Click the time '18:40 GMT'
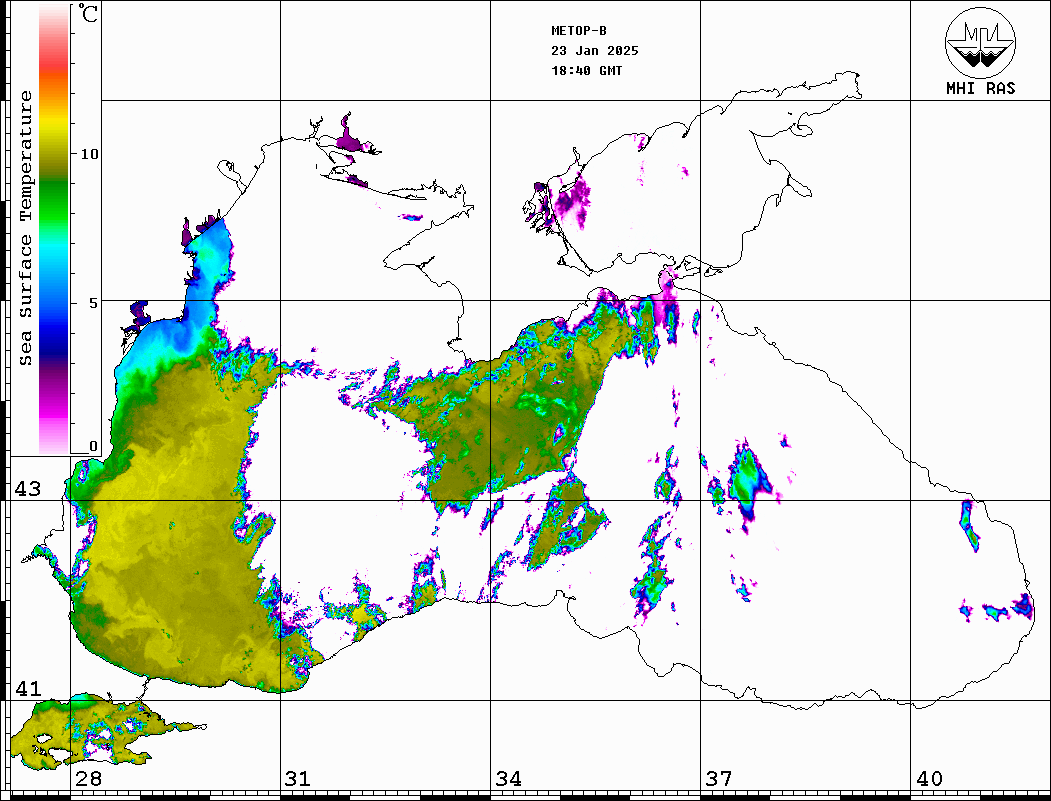 (x=586, y=71)
